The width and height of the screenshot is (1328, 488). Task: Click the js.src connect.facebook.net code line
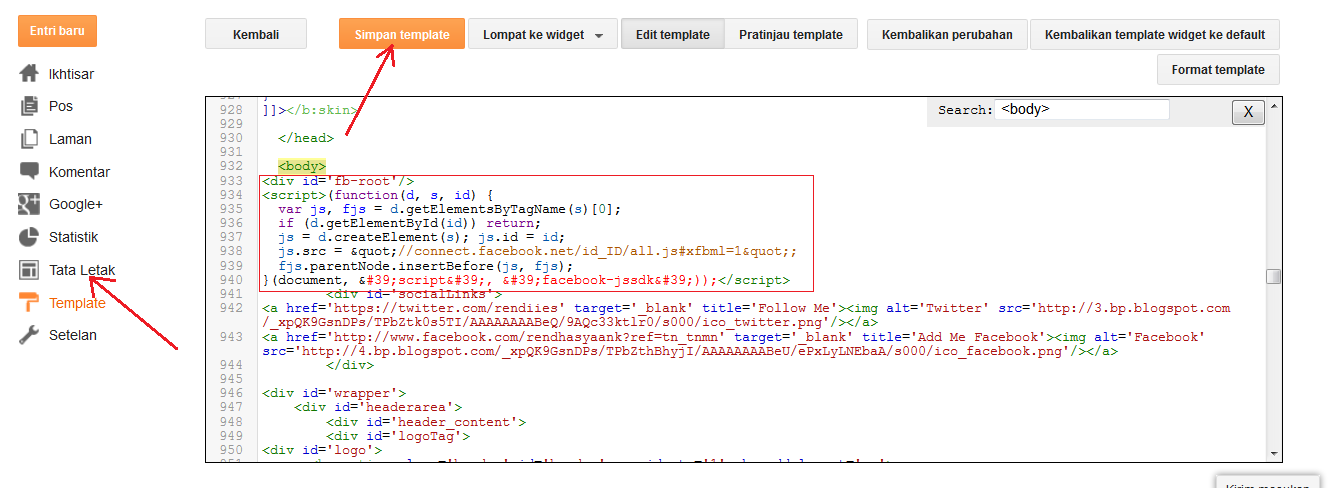(537, 252)
